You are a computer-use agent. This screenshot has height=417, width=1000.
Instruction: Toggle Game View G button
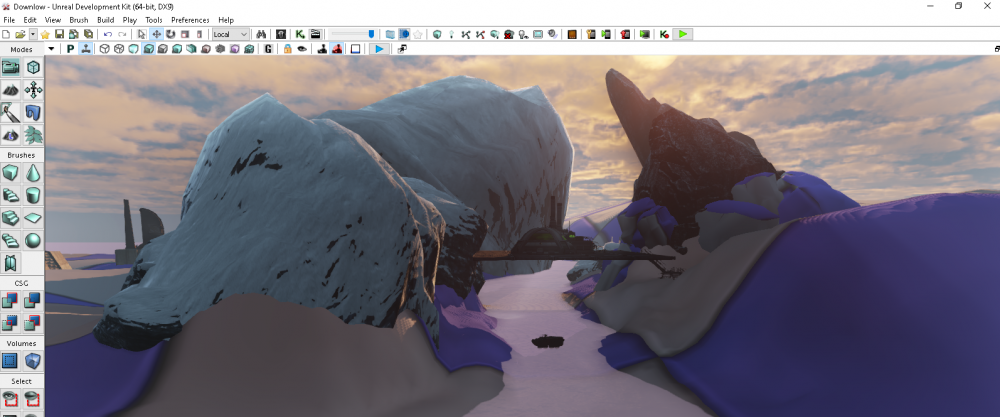click(x=268, y=49)
